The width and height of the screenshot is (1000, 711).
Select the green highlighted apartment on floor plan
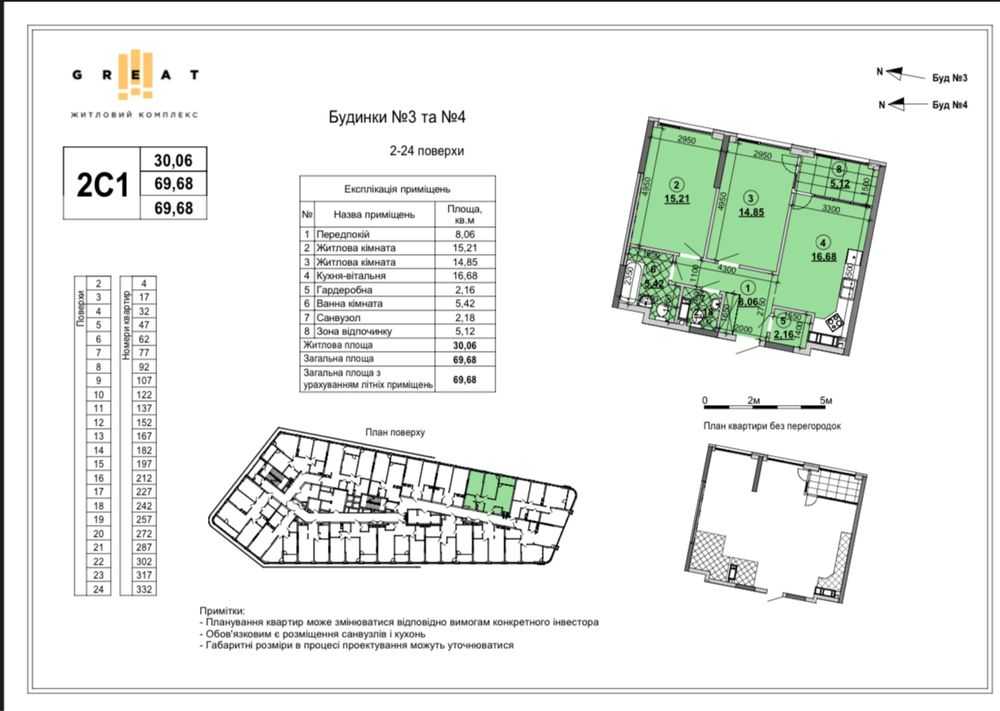(490, 490)
